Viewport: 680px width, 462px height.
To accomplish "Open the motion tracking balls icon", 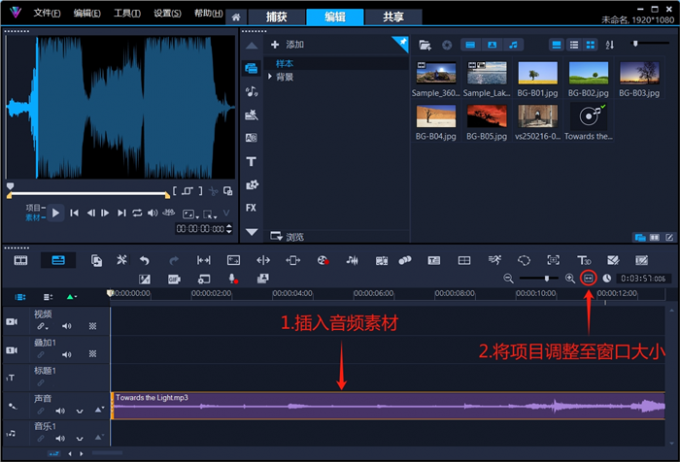I will click(405, 260).
